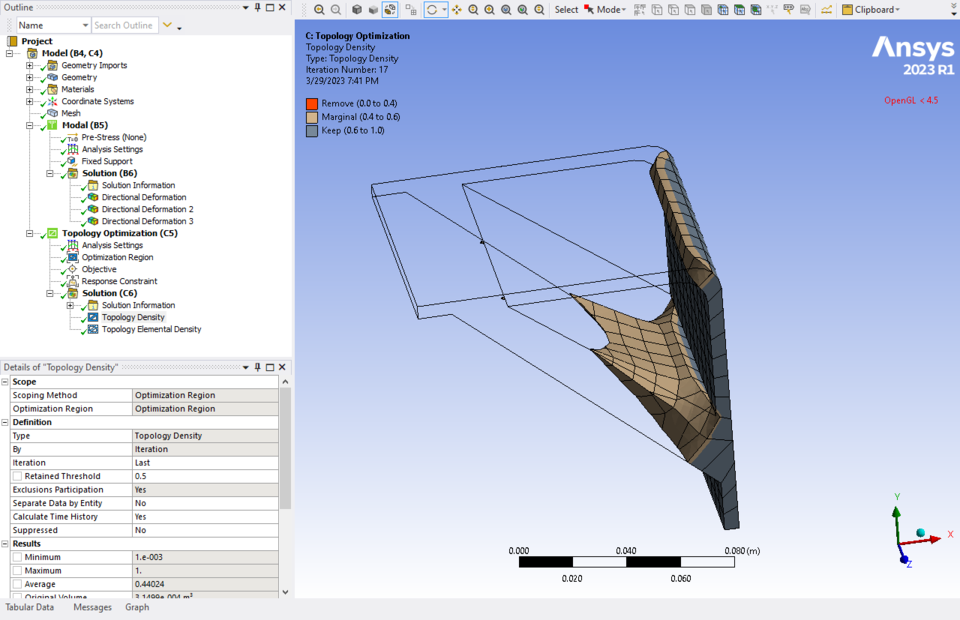960x620 pixels.
Task: Open the Chart tool in the toolbar
Action: point(827,9)
